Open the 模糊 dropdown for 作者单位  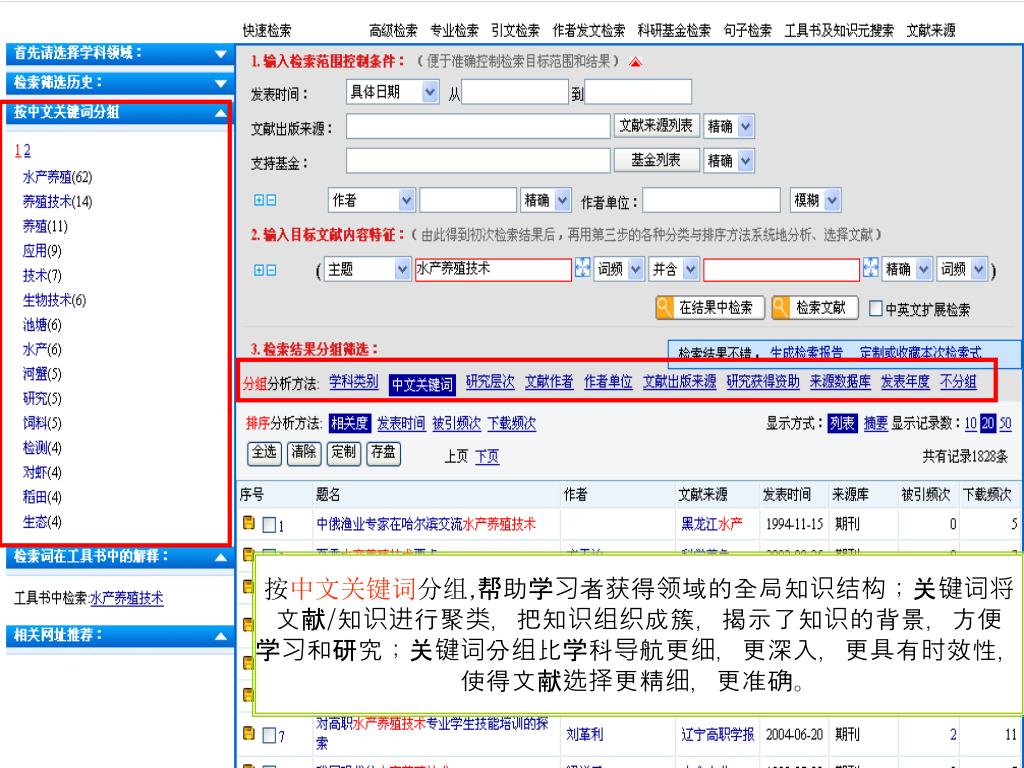[x=815, y=200]
